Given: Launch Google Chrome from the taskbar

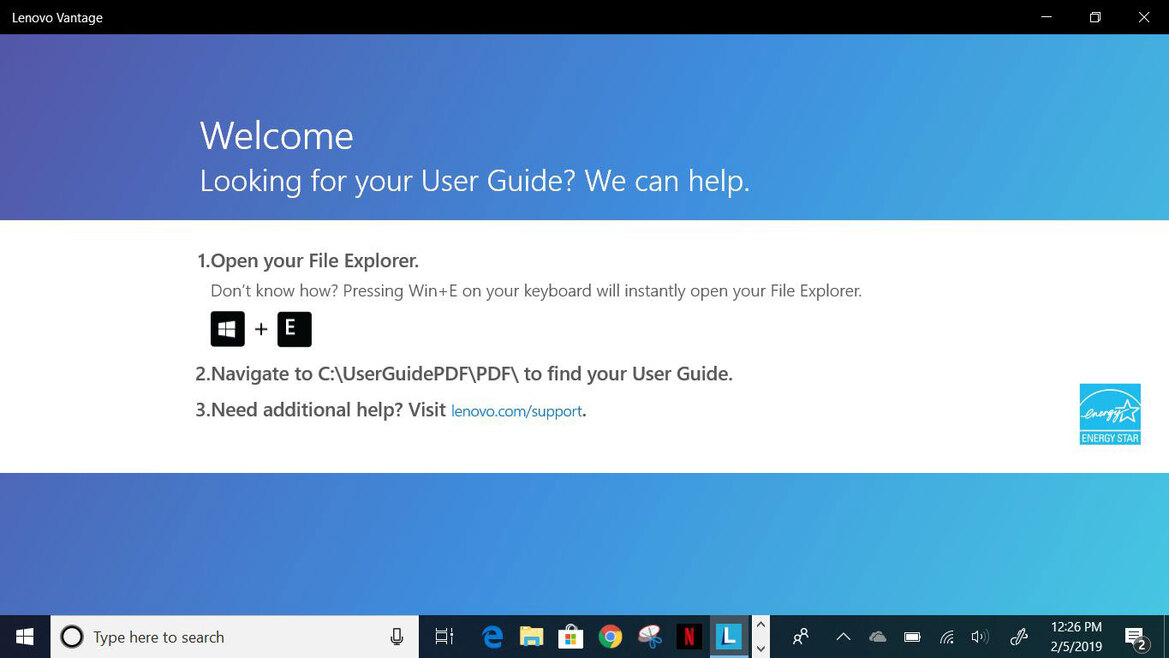Looking at the screenshot, I should (610, 636).
